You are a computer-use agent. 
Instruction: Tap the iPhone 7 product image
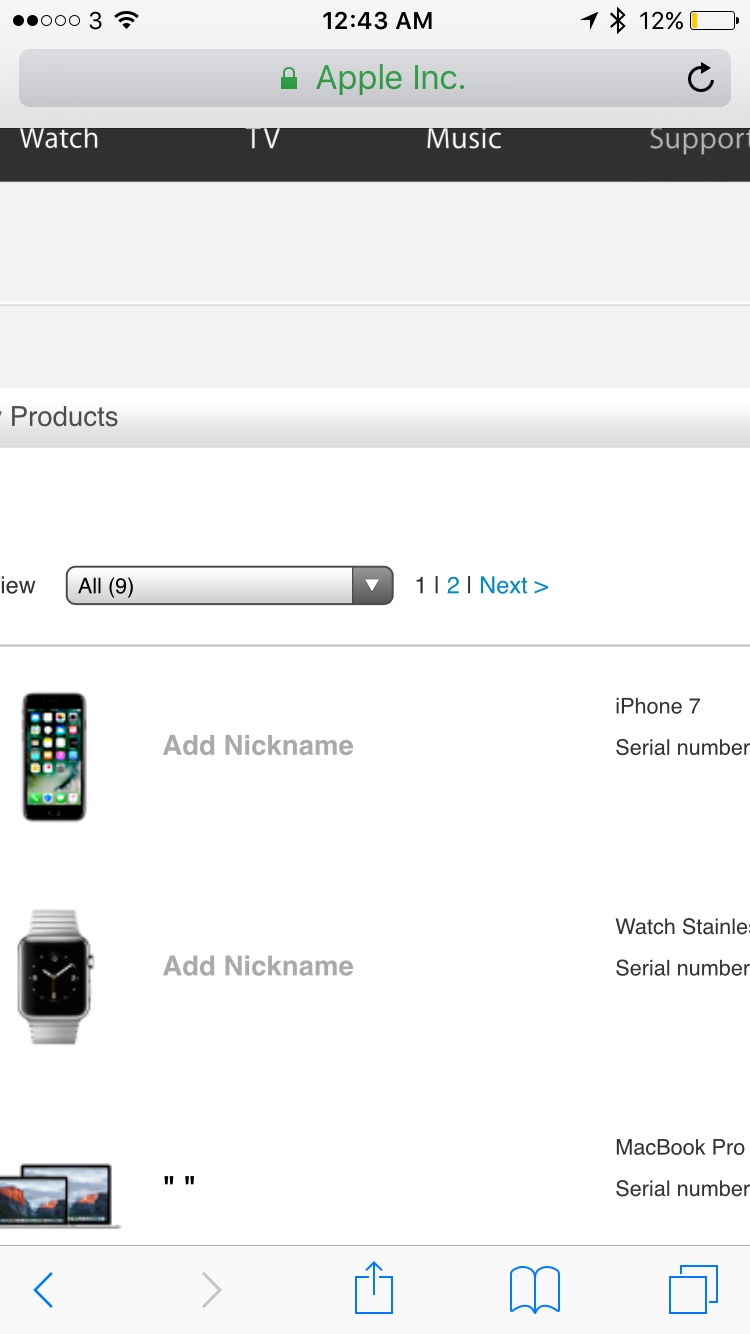(55, 757)
